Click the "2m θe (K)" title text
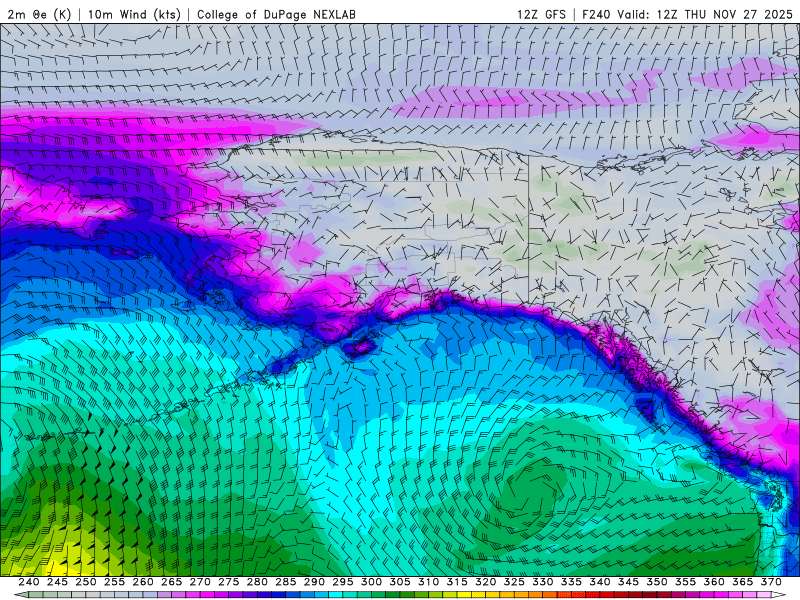Viewport: 800px width, 600px height. [39, 14]
